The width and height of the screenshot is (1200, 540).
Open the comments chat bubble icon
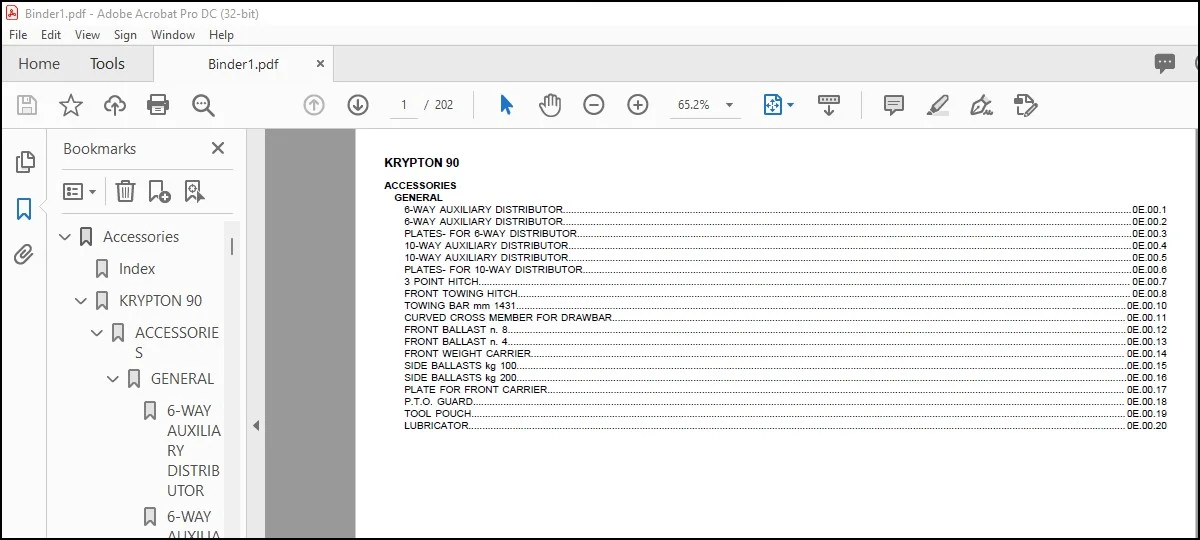[1165, 64]
